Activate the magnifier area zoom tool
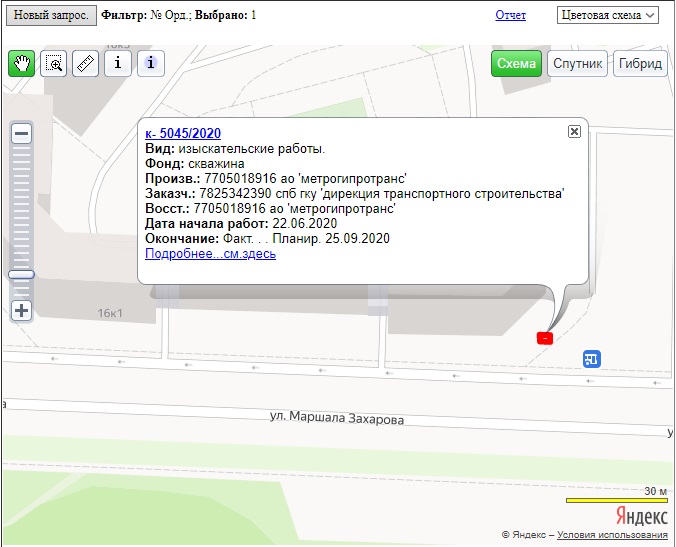Screen dimensions: 676x547 click(x=55, y=63)
